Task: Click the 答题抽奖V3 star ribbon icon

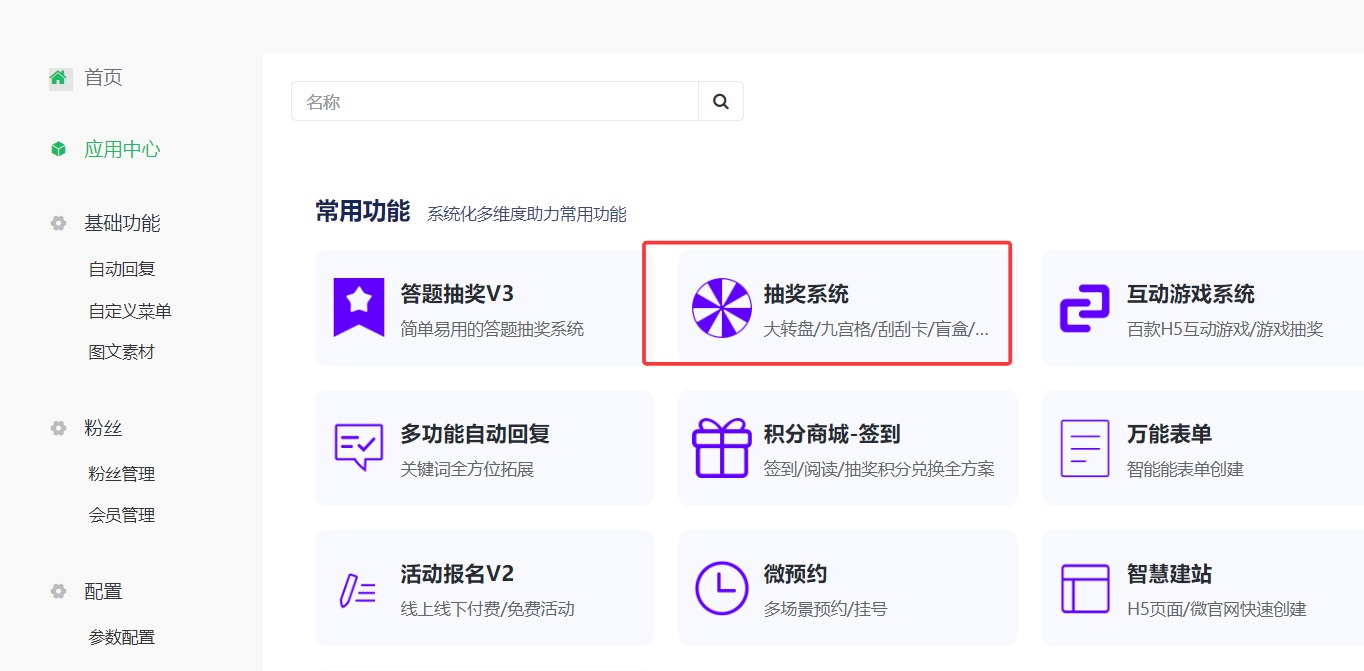Action: click(x=359, y=308)
